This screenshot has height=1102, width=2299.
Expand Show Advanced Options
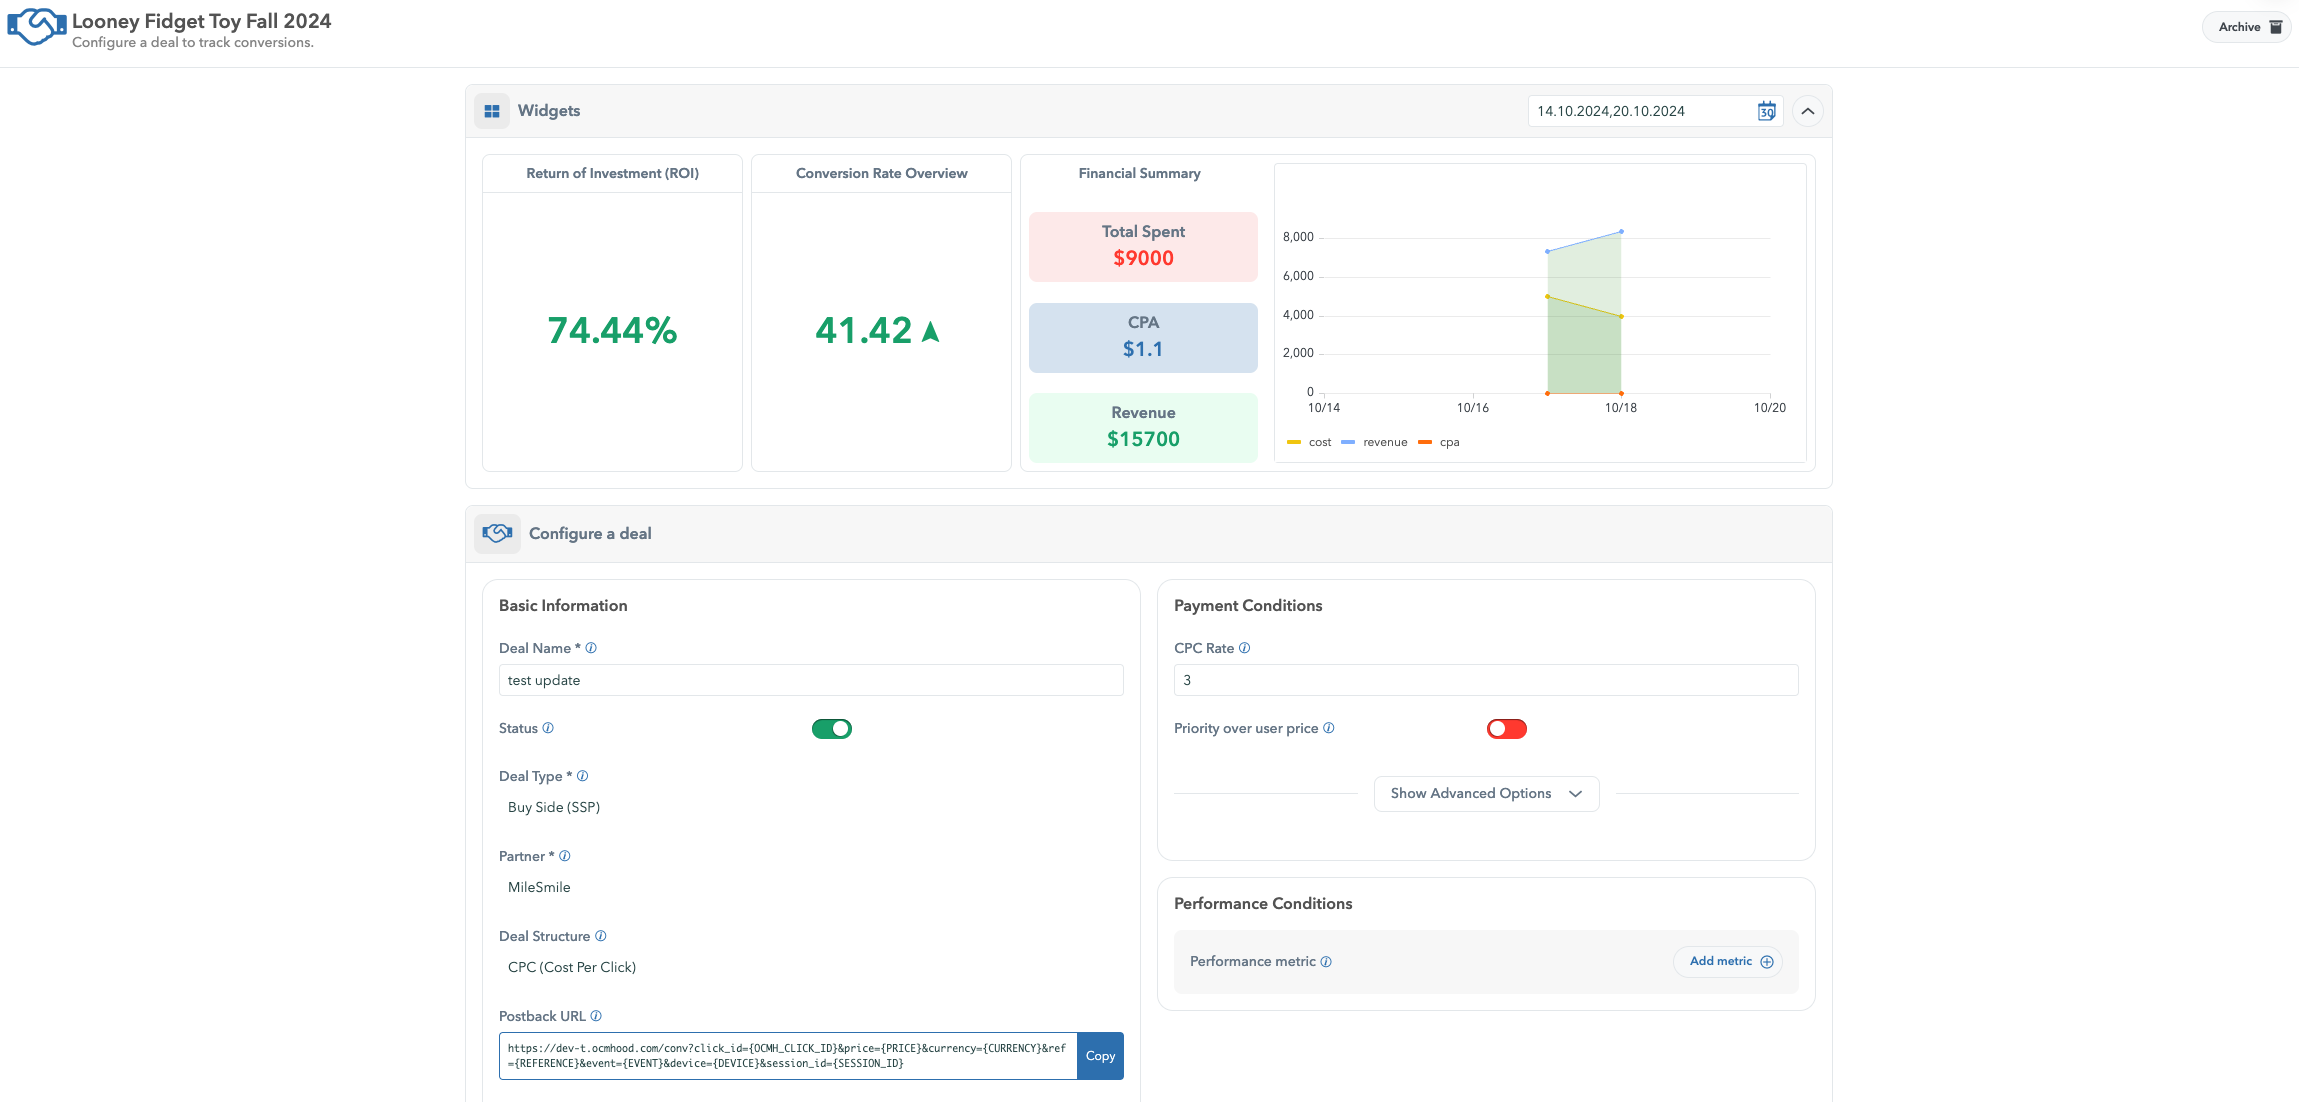tap(1487, 794)
